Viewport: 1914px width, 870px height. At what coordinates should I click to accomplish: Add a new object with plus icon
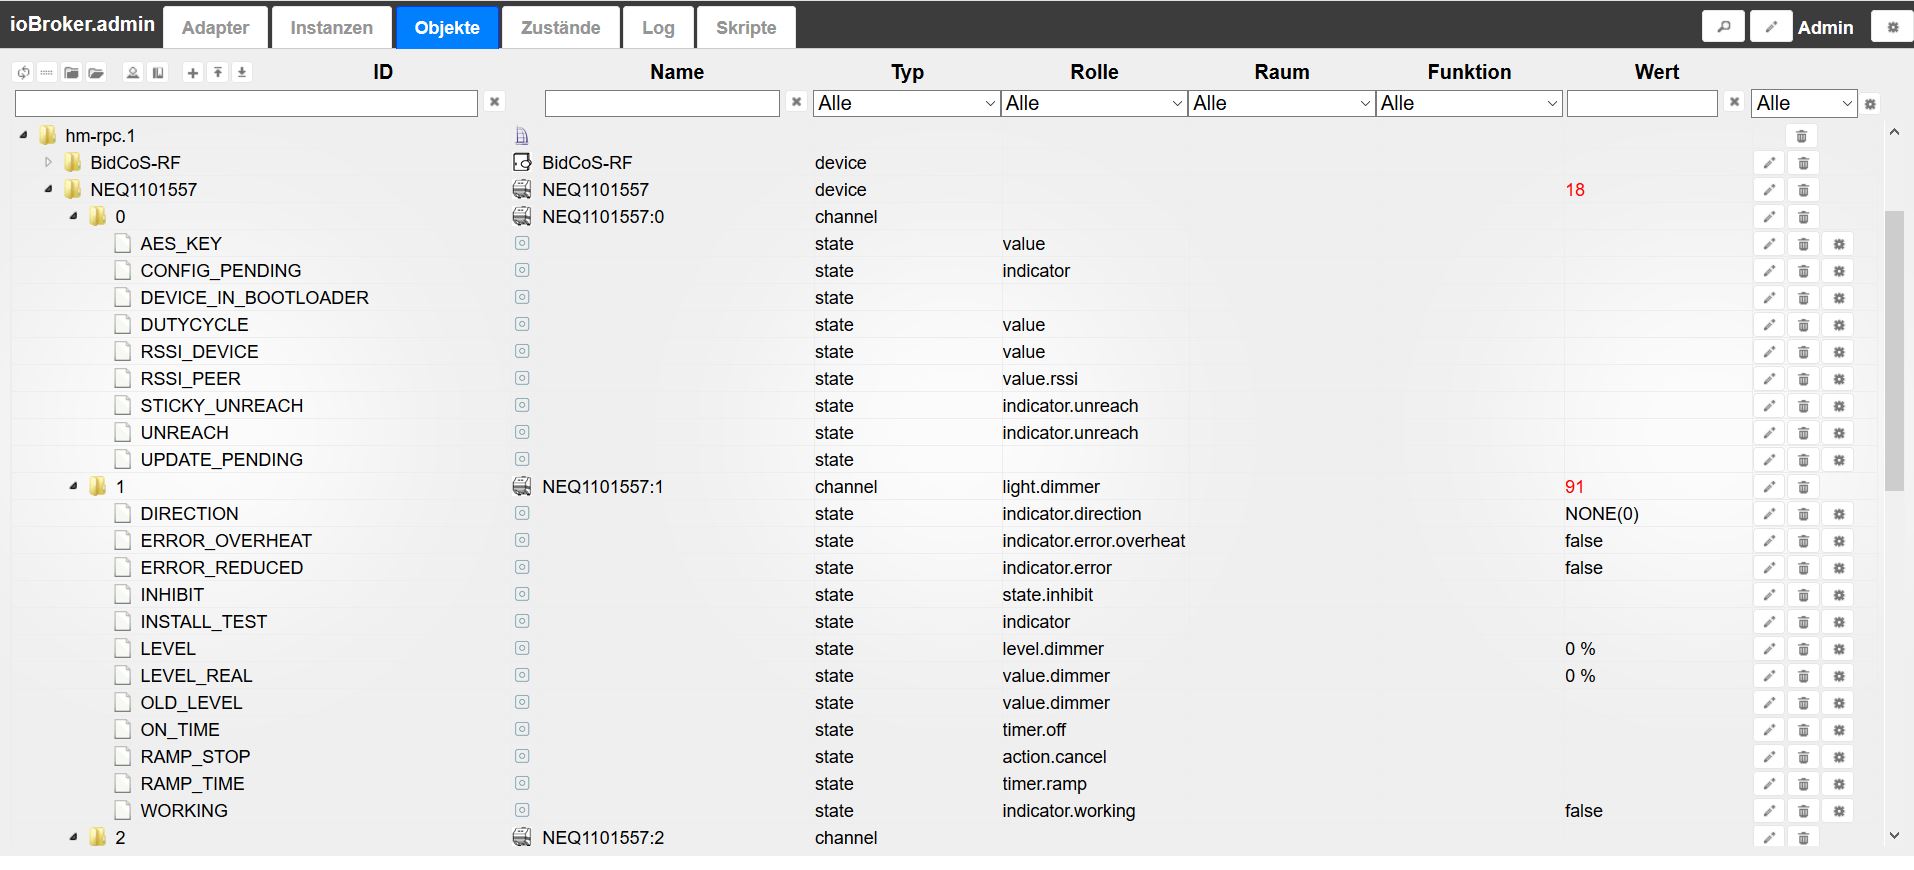193,72
